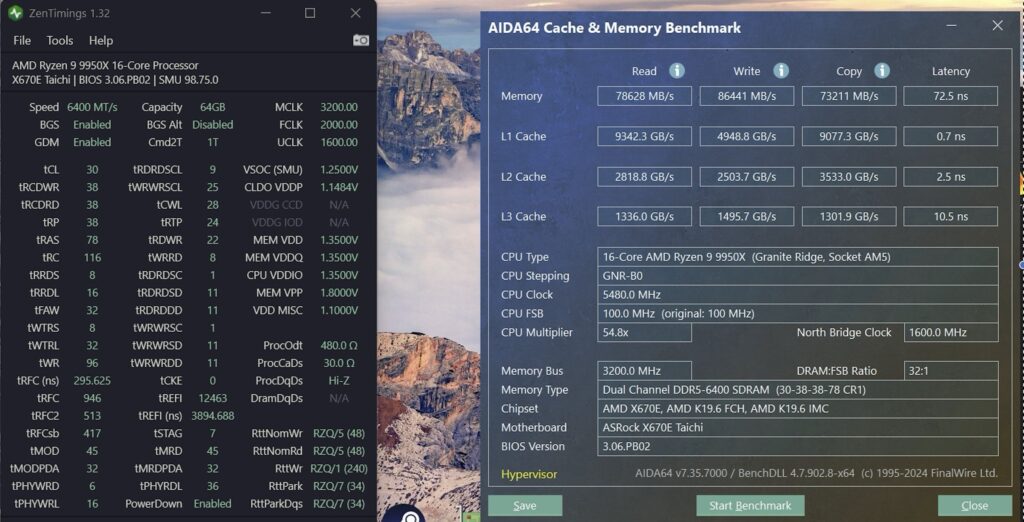Click the Chipset AMD X670E field
The image size is (1024, 522).
click(x=797, y=409)
